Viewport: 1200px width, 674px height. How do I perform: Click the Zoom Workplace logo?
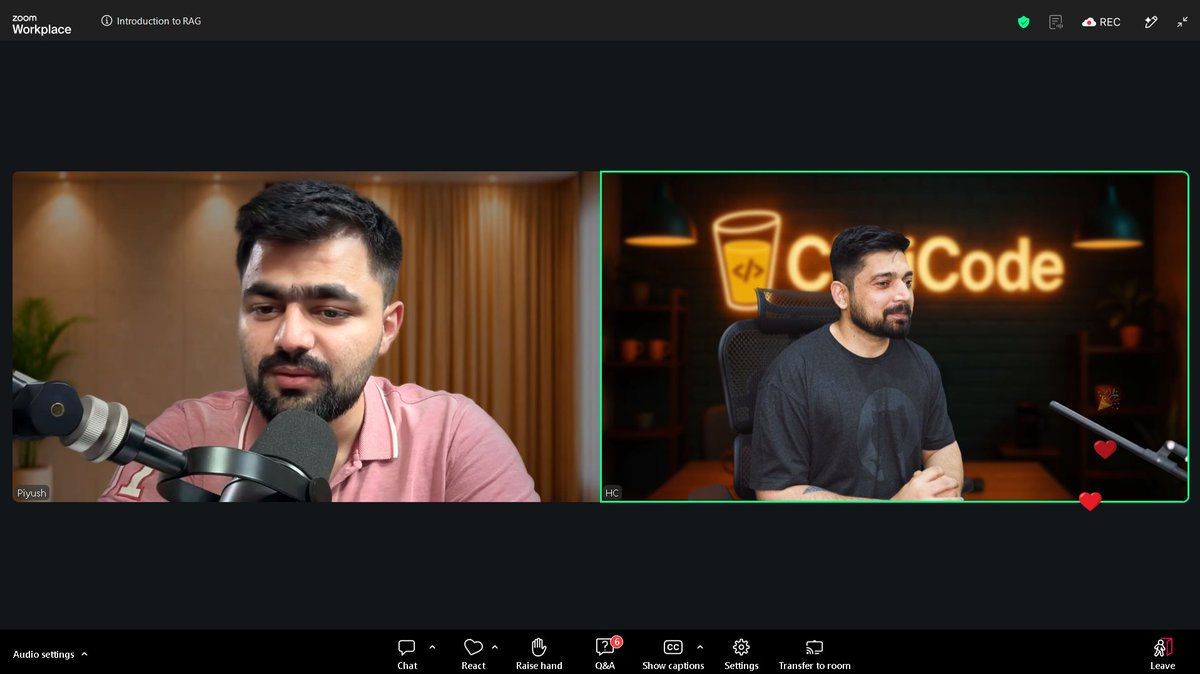point(42,25)
